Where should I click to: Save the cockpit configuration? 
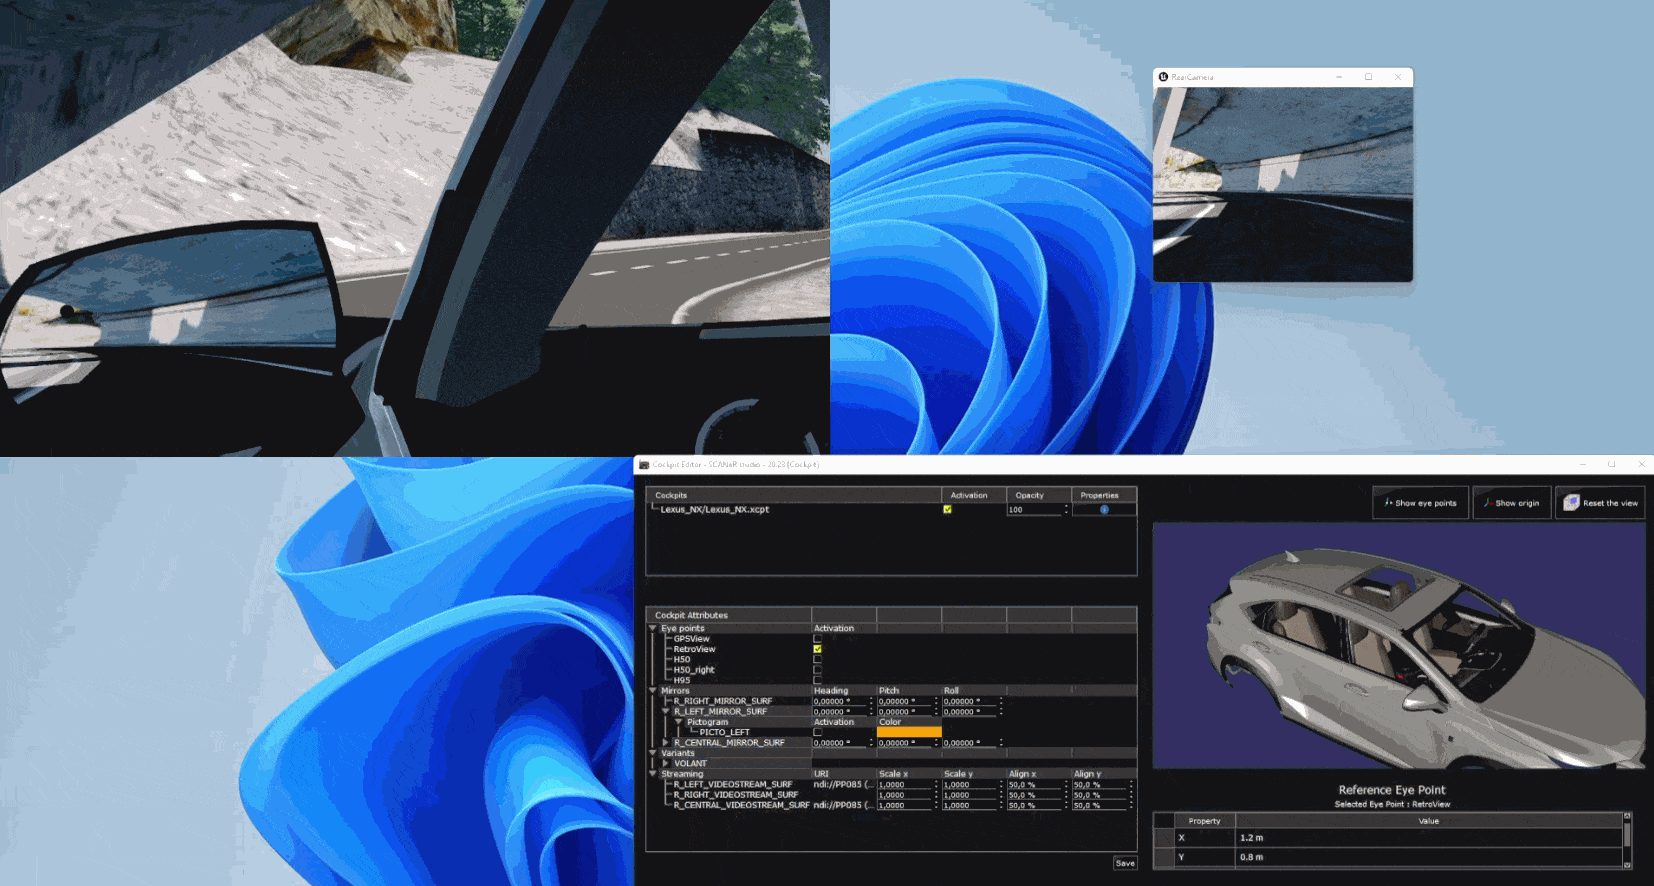coord(1125,863)
